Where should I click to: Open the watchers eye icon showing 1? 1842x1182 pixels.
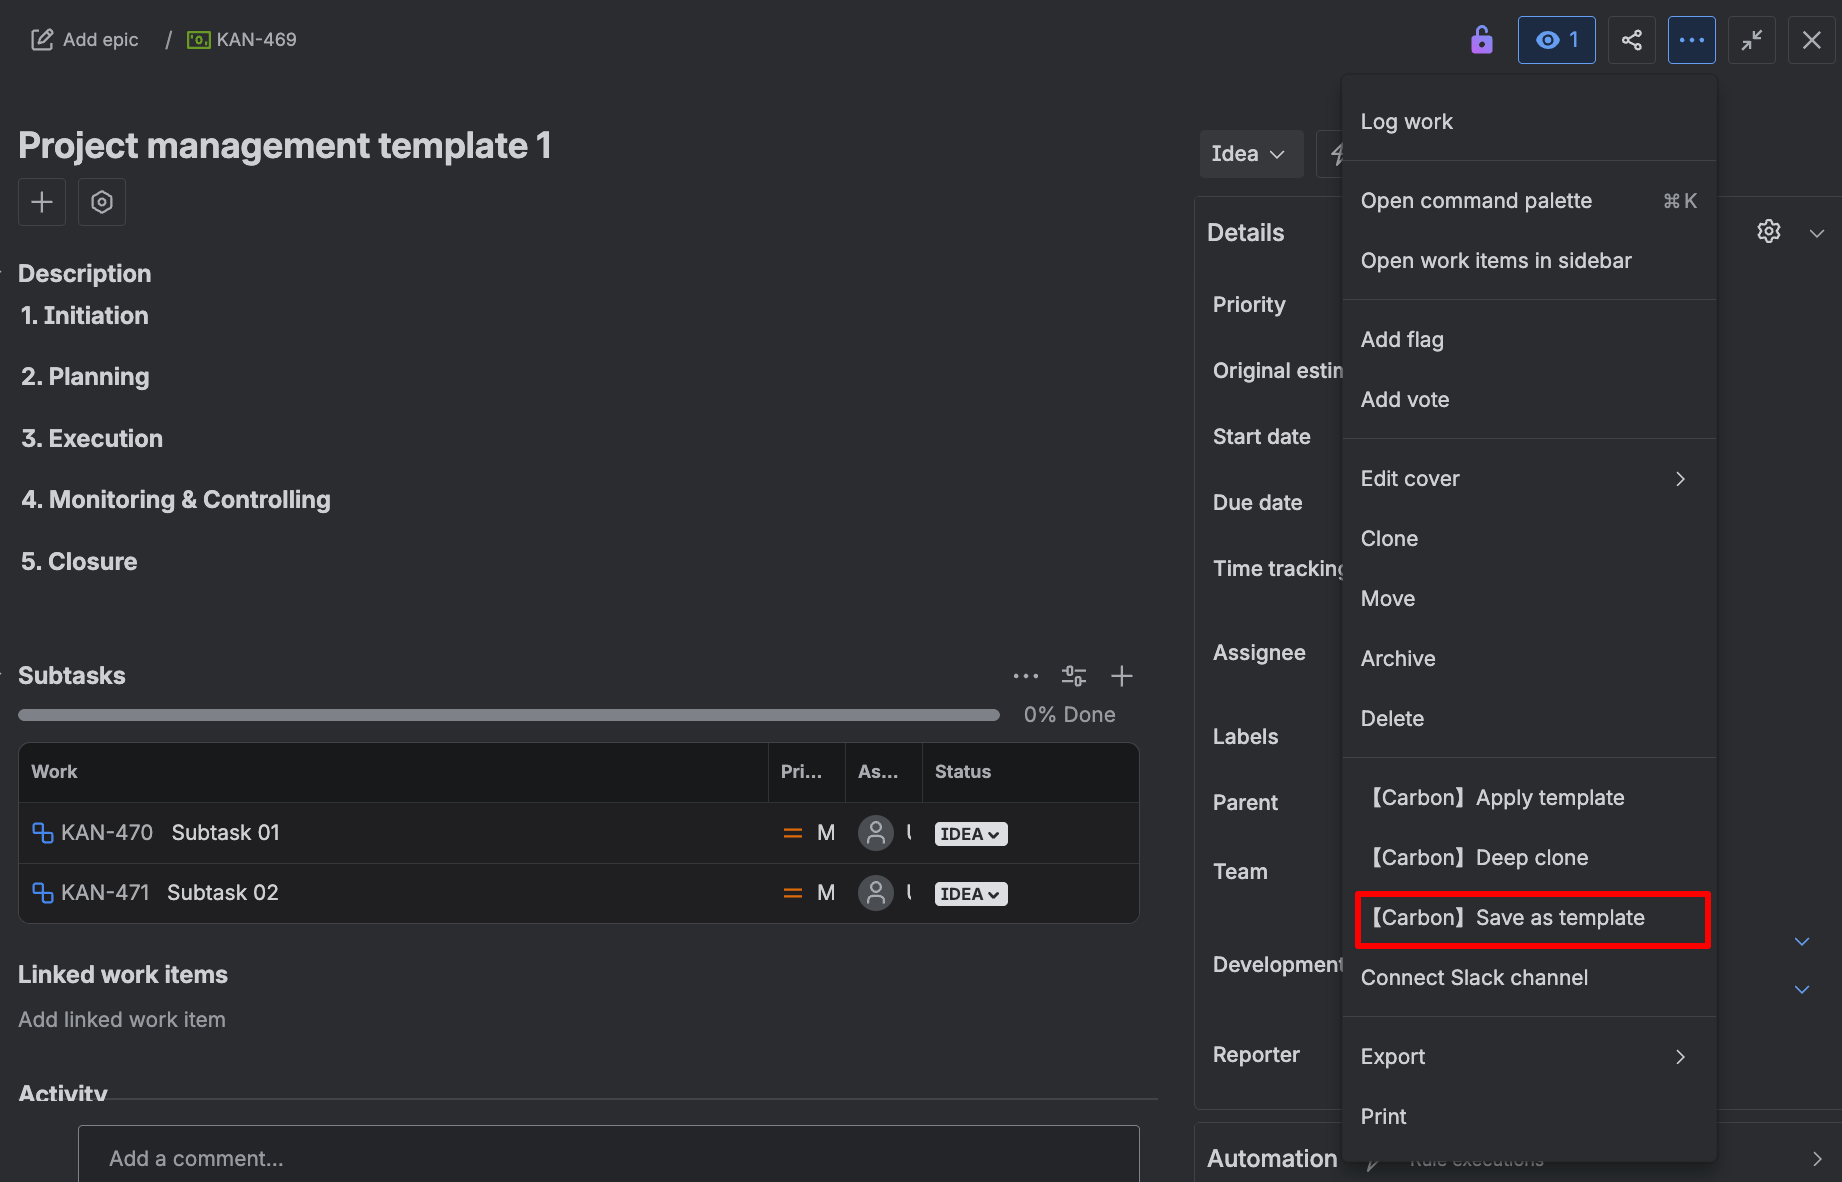pyautogui.click(x=1556, y=40)
